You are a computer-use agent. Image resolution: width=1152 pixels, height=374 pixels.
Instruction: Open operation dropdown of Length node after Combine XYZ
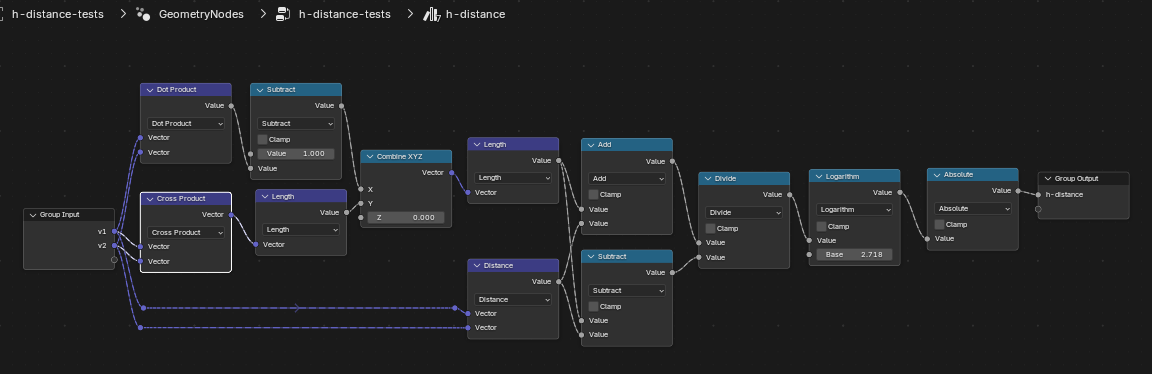click(x=514, y=177)
